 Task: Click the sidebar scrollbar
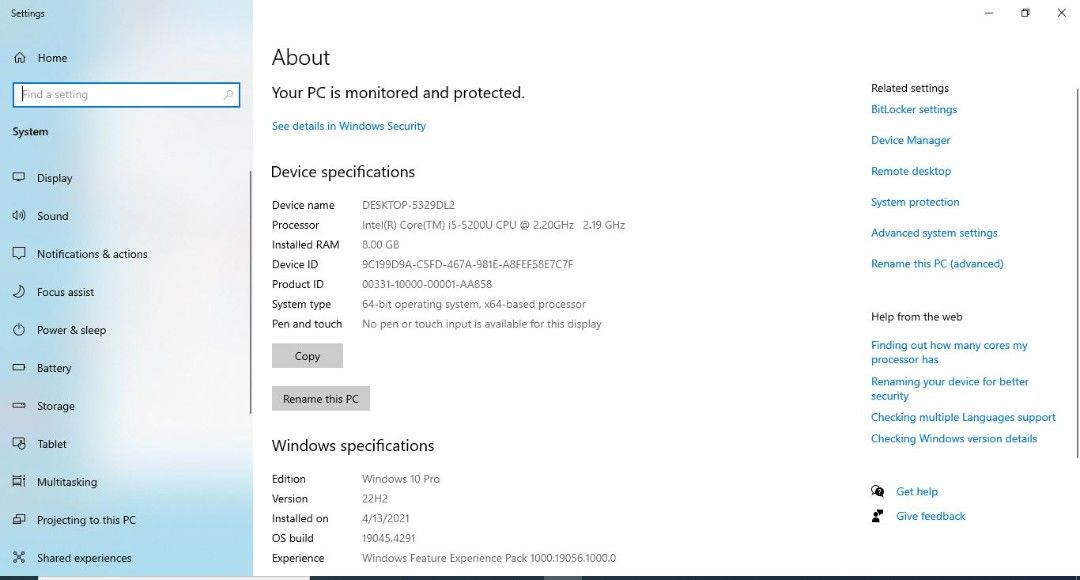click(x=251, y=293)
